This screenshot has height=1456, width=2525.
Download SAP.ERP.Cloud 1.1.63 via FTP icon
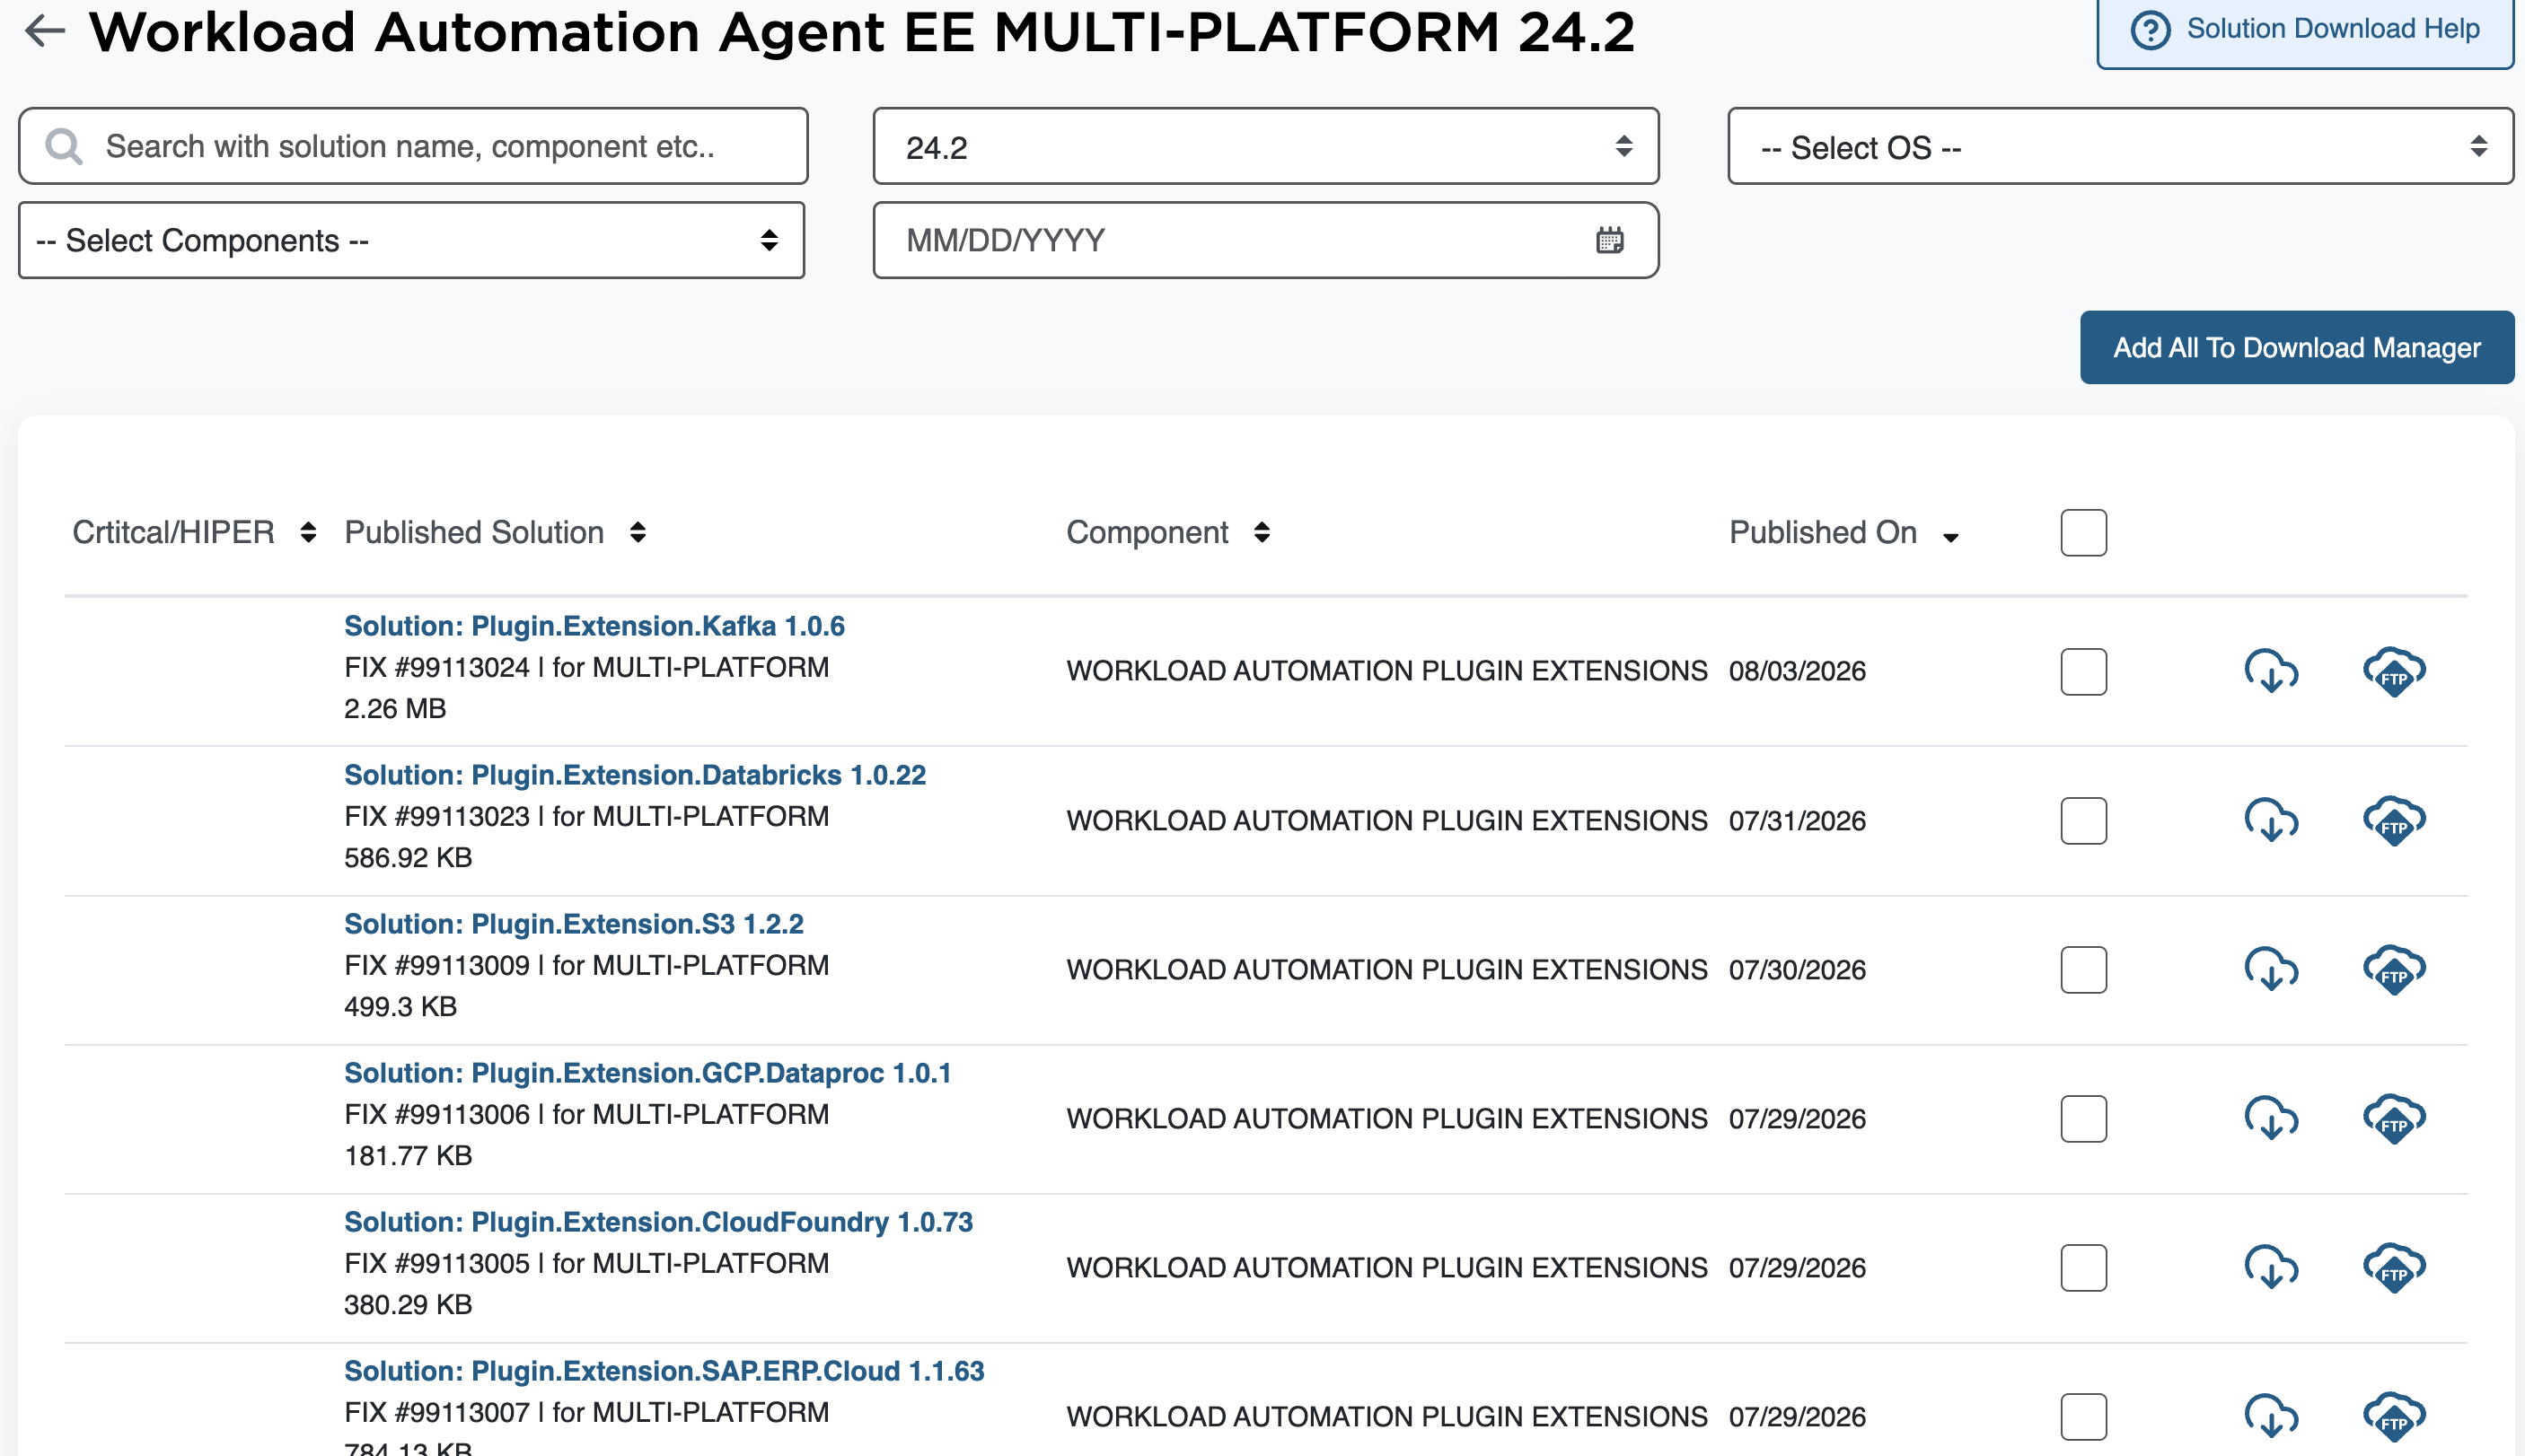2394,1416
